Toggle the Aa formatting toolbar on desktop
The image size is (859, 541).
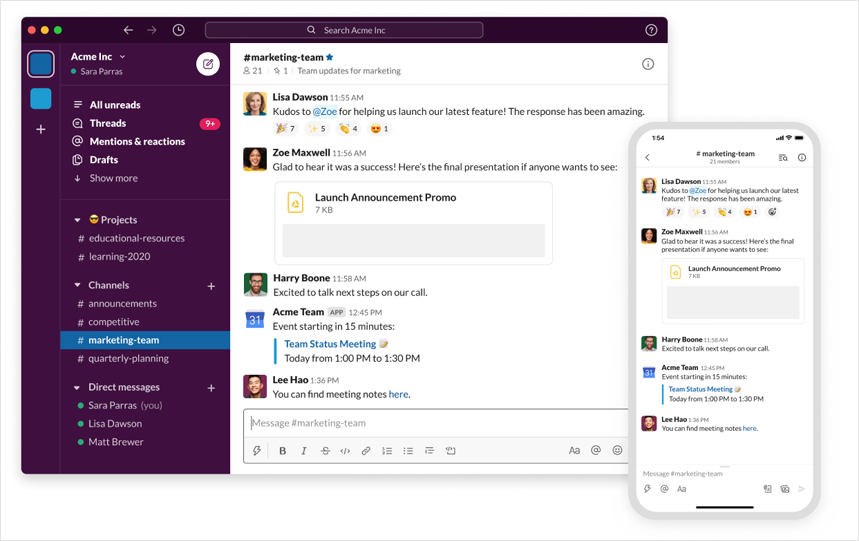click(574, 451)
